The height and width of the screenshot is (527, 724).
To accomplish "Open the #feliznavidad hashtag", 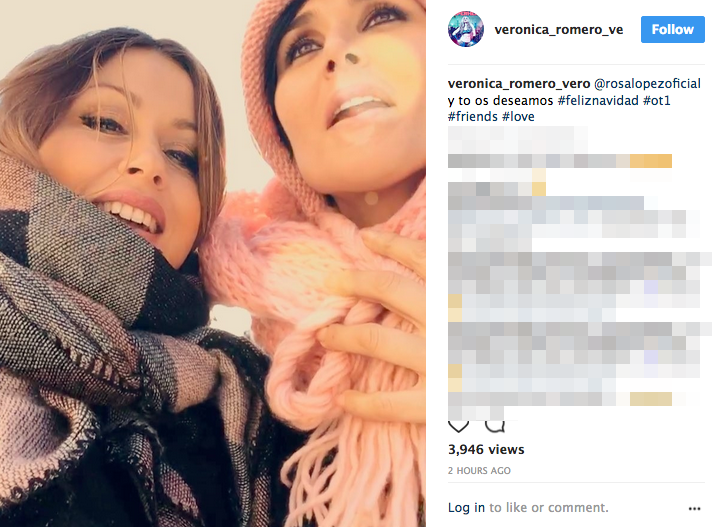I will coord(598,100).
